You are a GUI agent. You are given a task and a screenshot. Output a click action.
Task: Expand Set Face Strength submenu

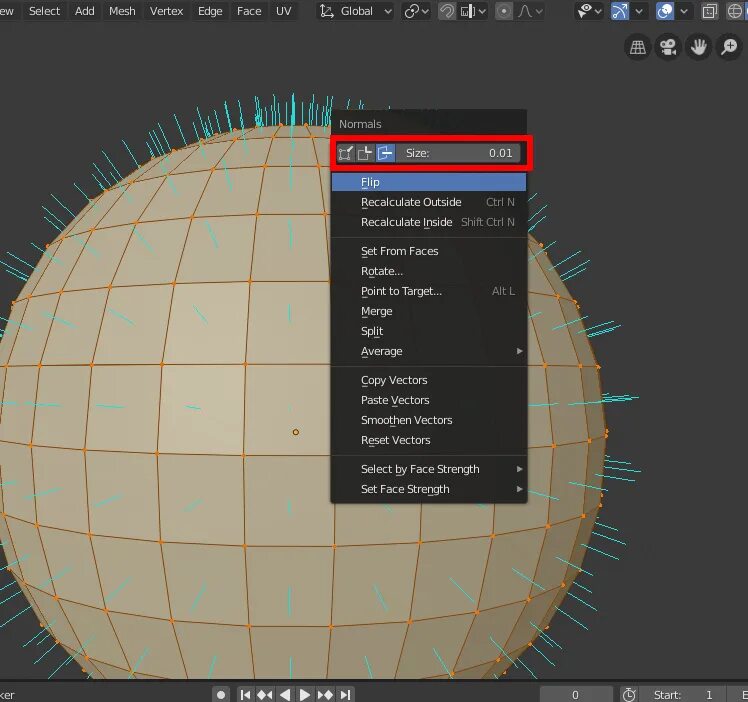coord(429,490)
